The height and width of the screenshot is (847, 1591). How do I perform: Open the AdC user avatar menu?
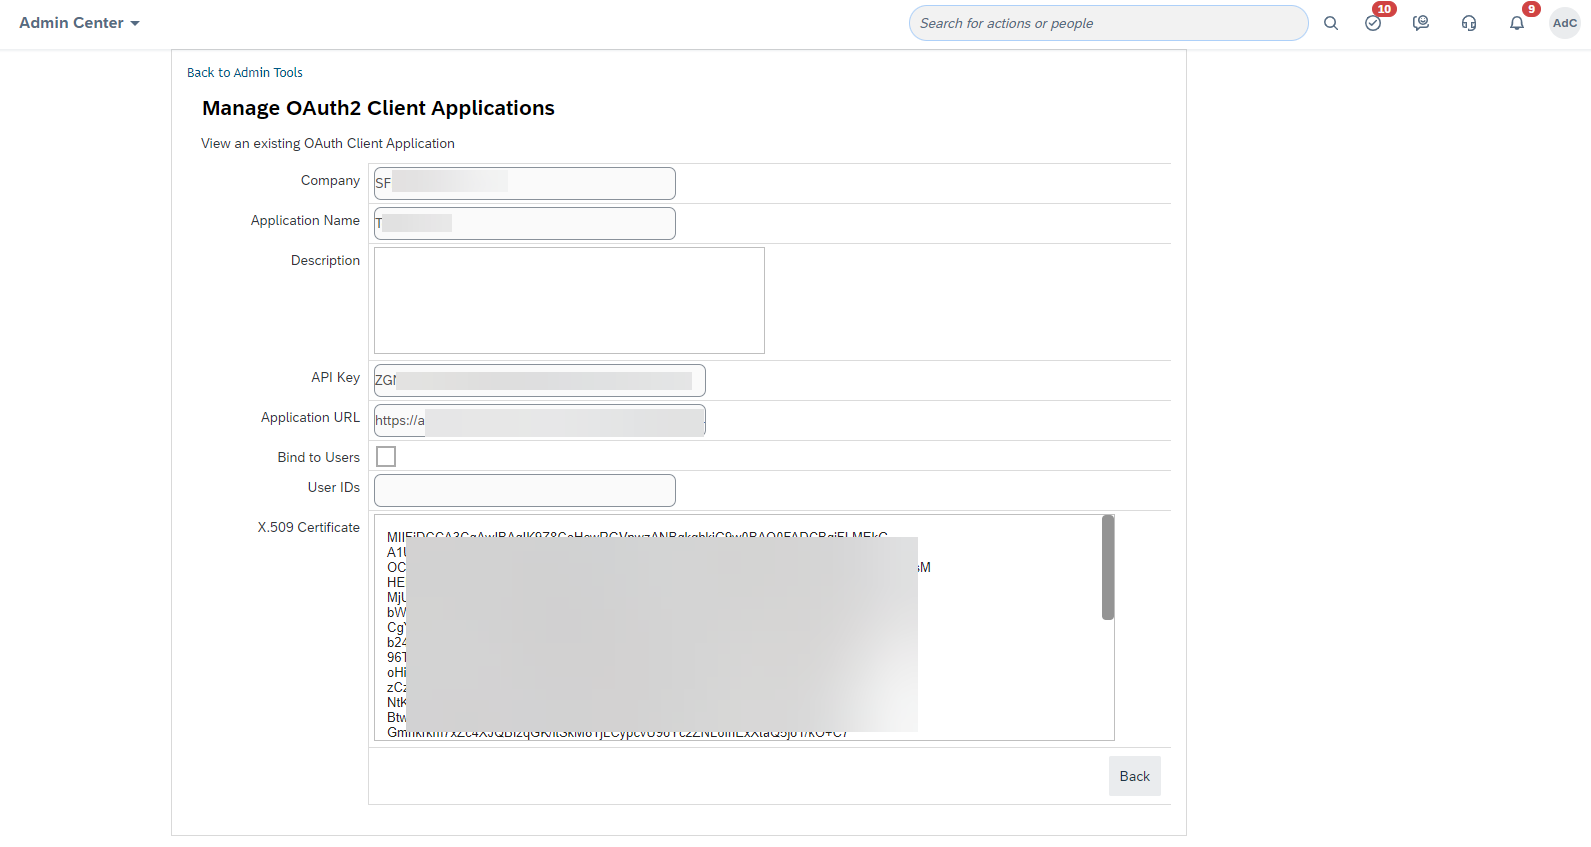(x=1565, y=23)
